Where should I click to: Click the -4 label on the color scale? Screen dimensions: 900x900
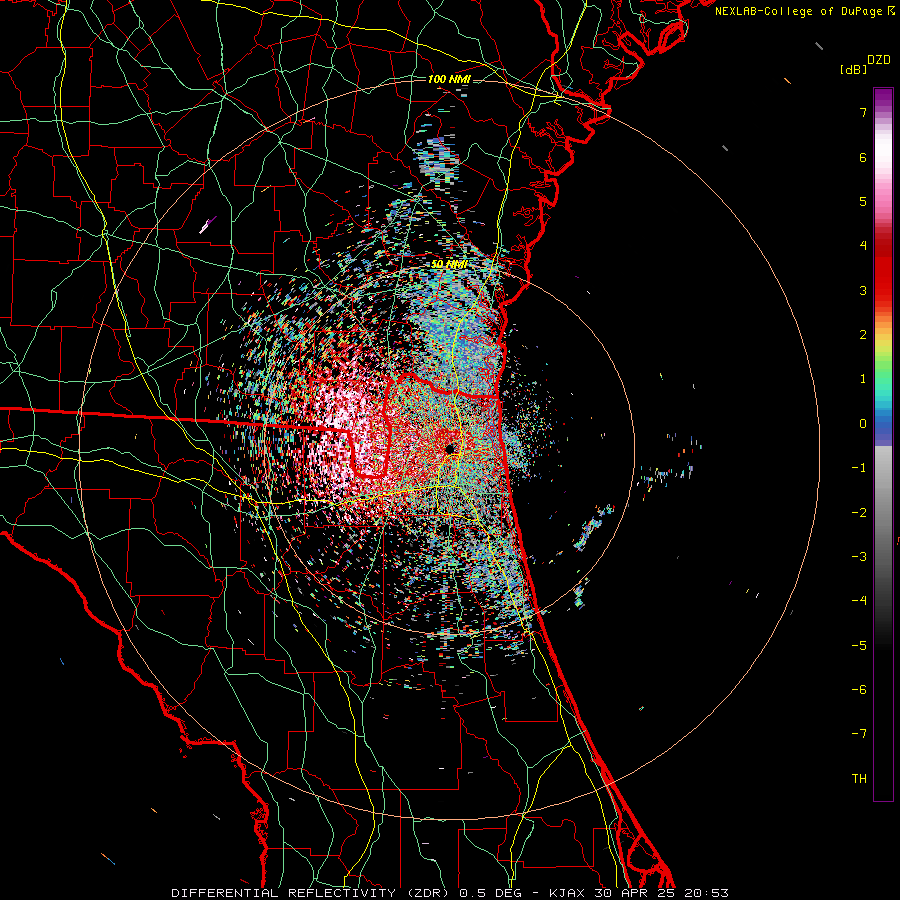pos(859,601)
